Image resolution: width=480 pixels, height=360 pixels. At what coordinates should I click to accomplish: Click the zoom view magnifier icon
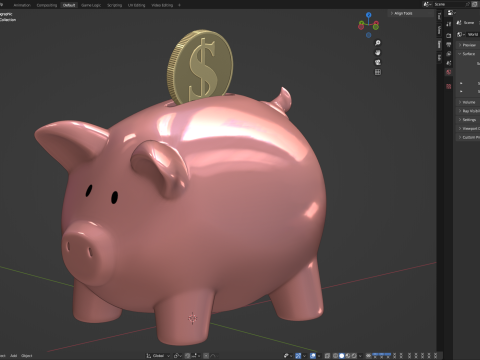coord(378,43)
